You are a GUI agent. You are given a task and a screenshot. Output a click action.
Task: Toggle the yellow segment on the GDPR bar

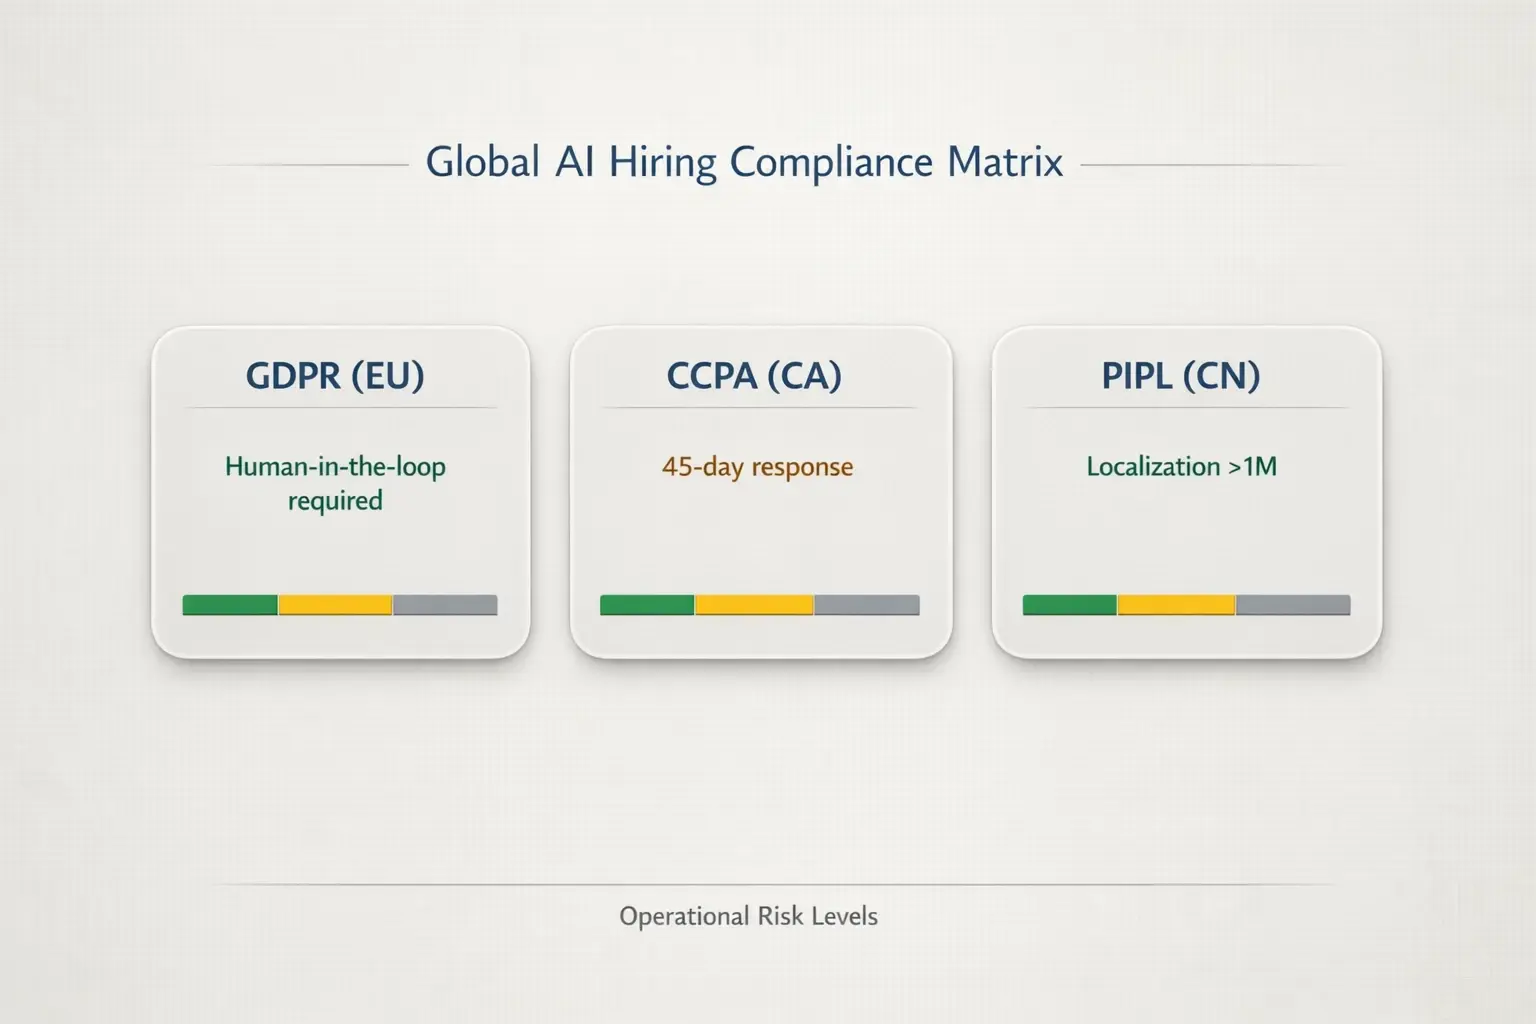[335, 604]
